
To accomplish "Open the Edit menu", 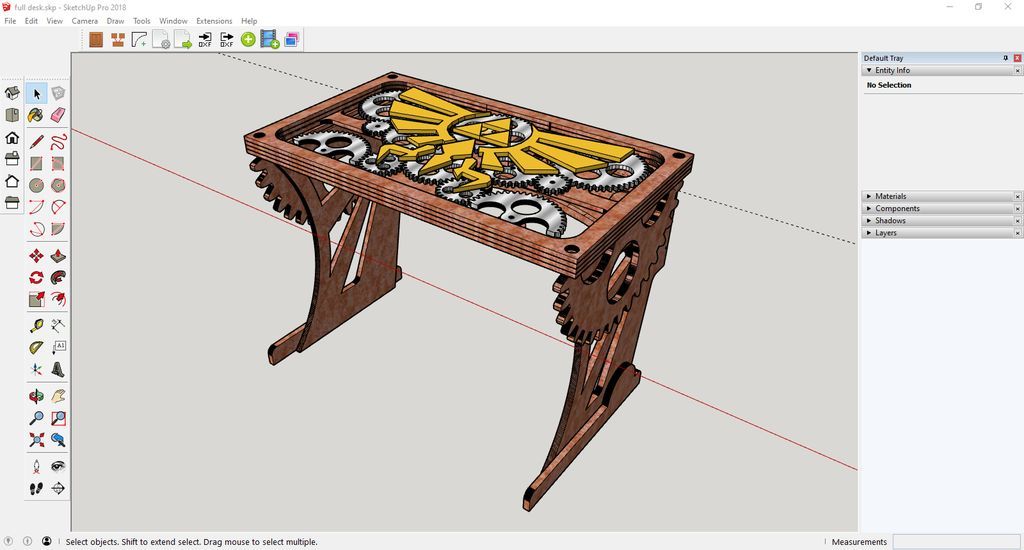I will 31,21.
